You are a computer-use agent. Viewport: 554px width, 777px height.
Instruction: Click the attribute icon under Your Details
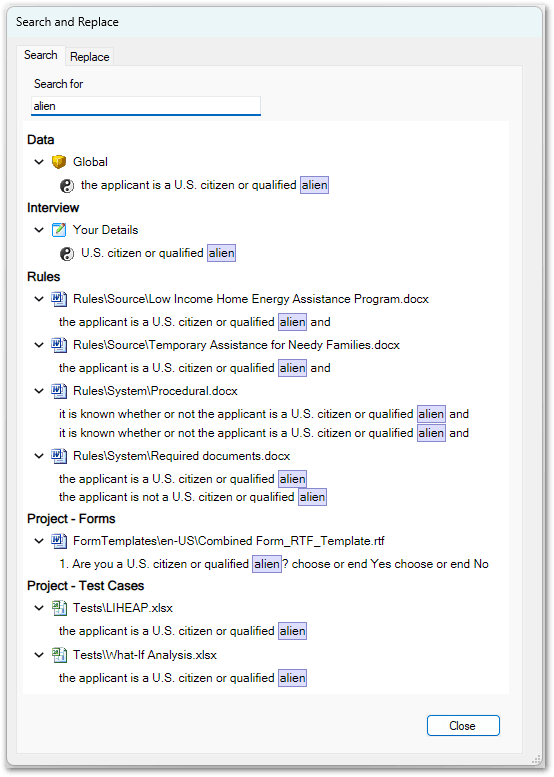67,254
